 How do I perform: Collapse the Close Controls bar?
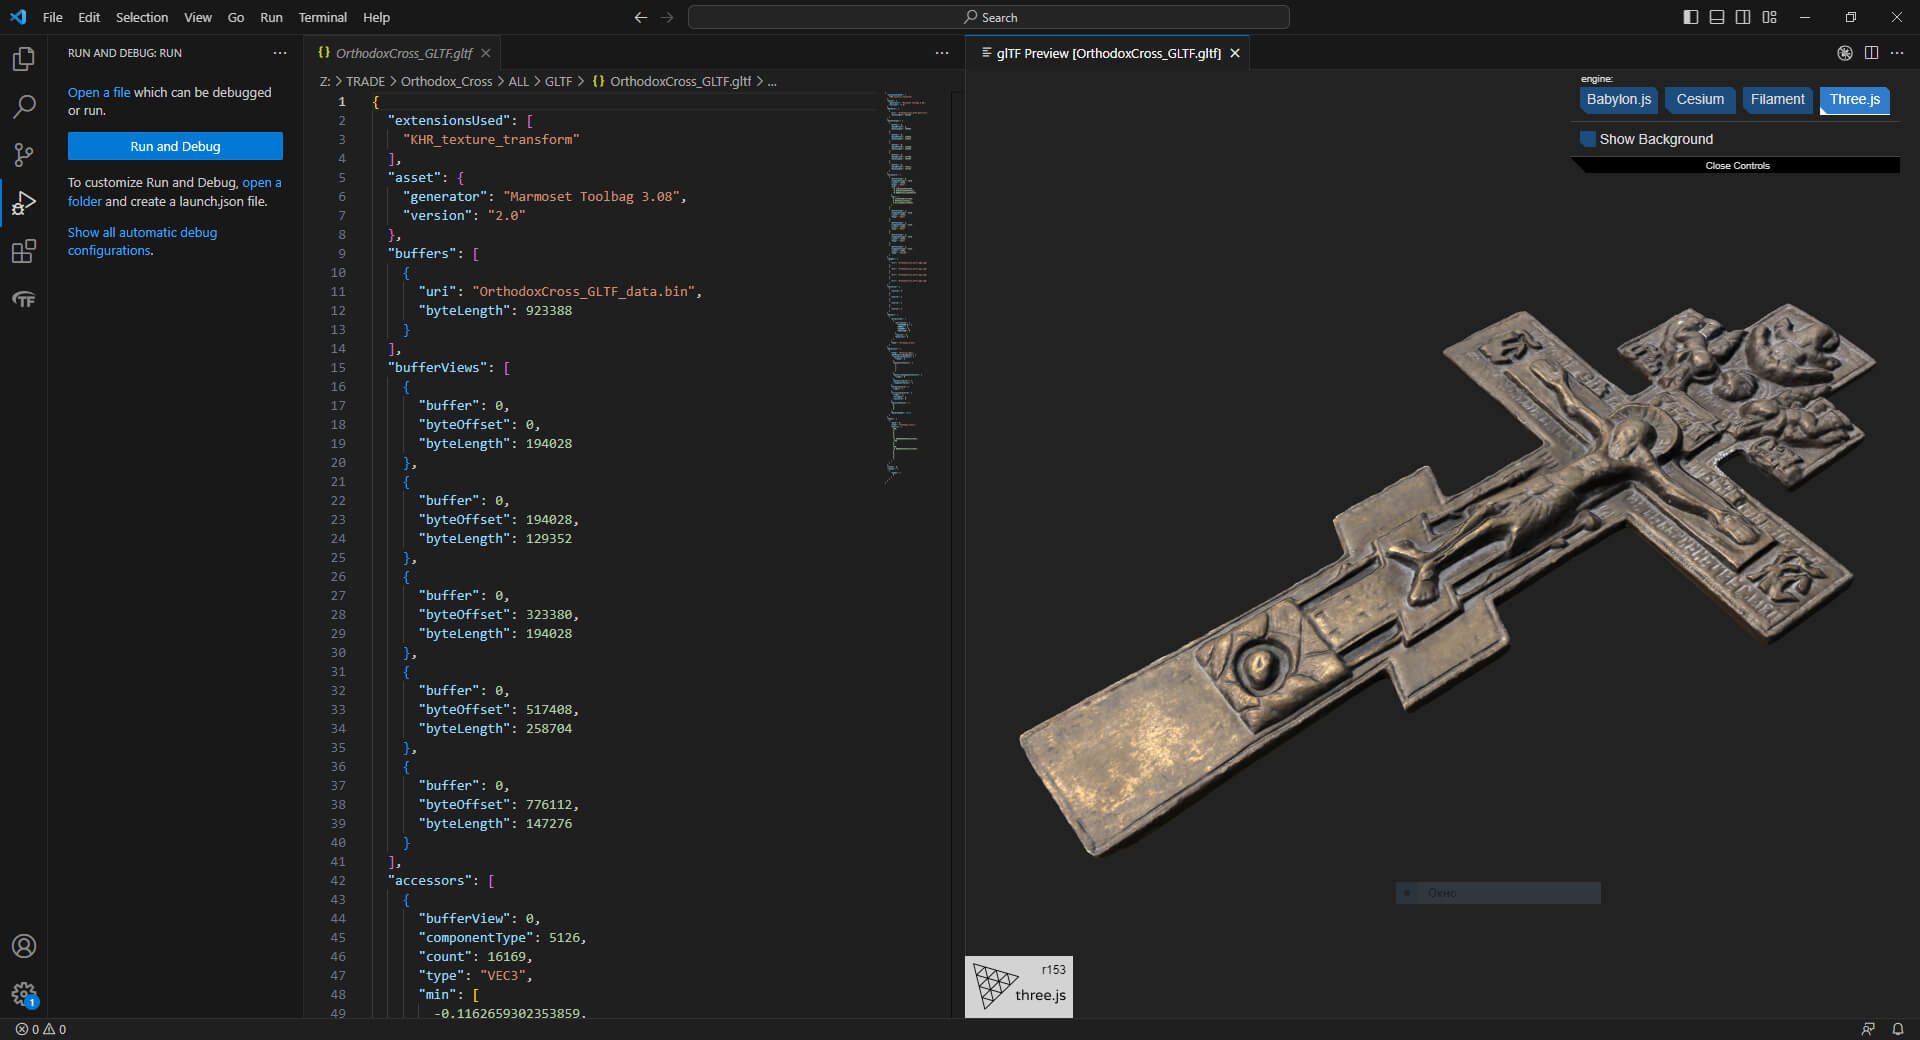pos(1737,166)
